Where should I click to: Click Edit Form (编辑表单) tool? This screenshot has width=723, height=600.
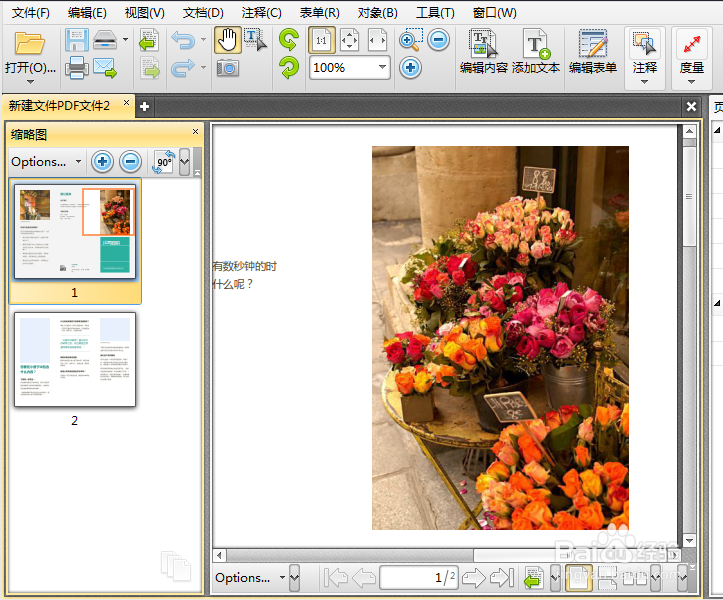tap(593, 51)
